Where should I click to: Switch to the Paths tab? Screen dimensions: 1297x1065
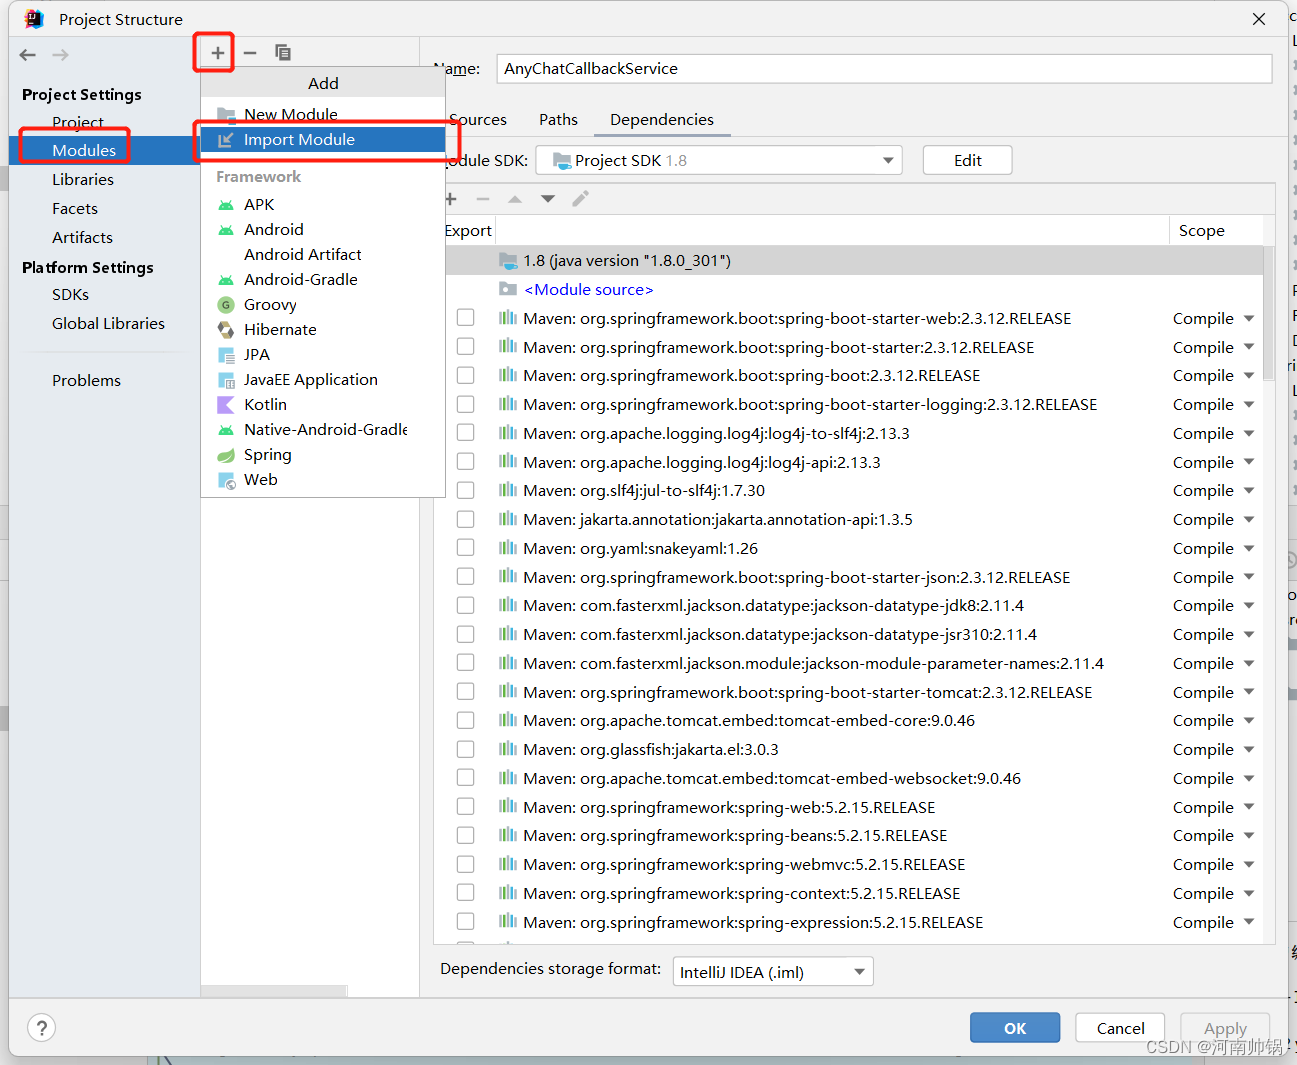pyautogui.click(x=558, y=119)
